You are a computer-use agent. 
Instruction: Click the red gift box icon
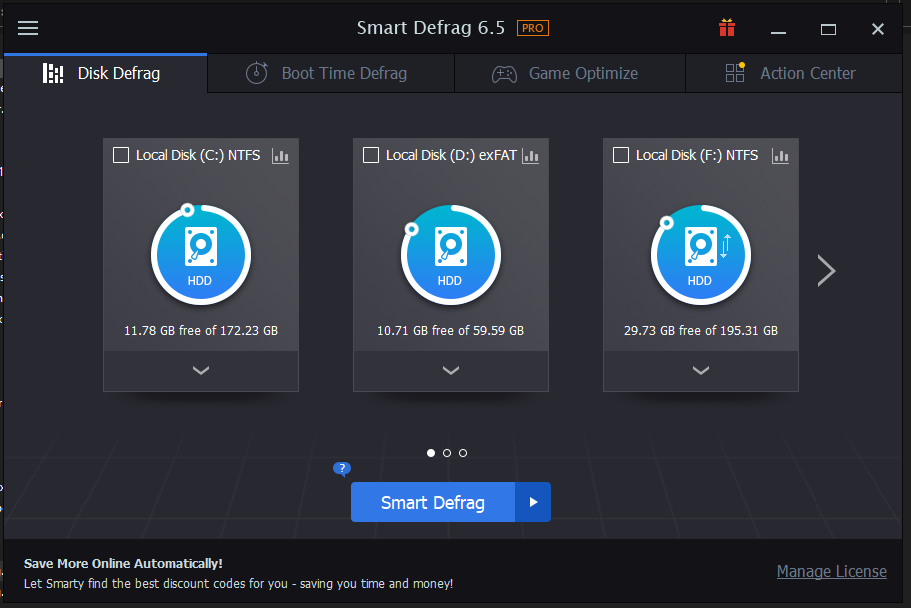click(727, 27)
